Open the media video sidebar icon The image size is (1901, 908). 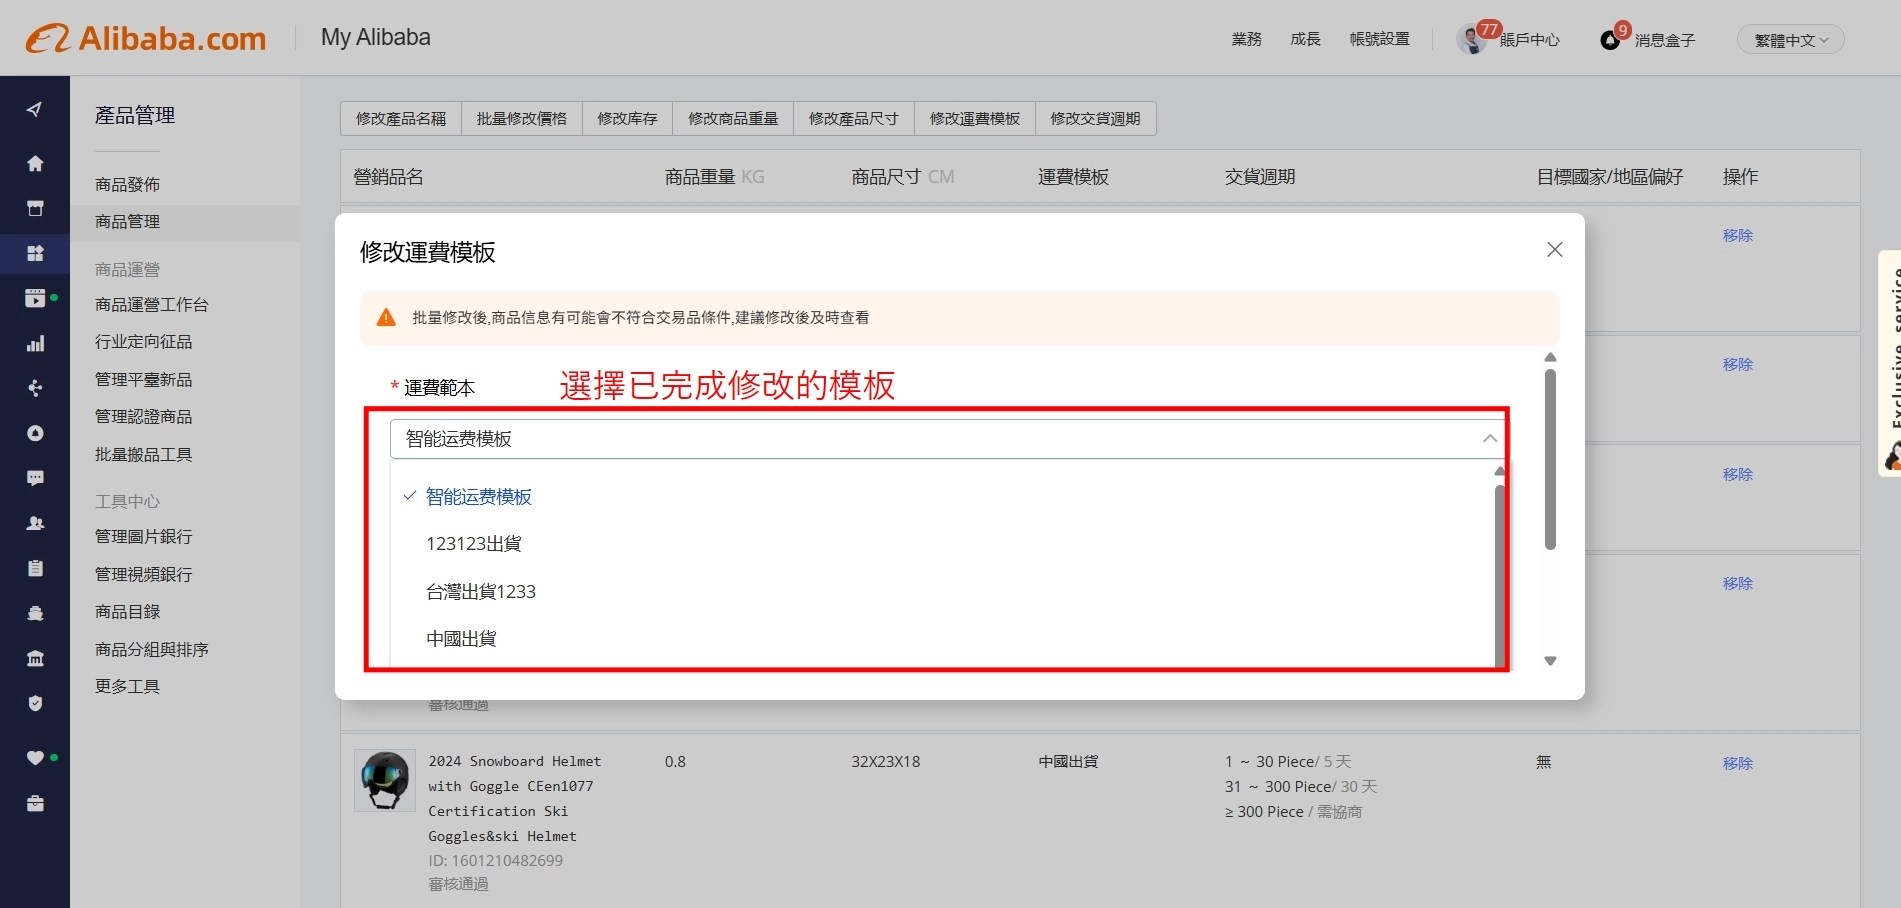[35, 298]
